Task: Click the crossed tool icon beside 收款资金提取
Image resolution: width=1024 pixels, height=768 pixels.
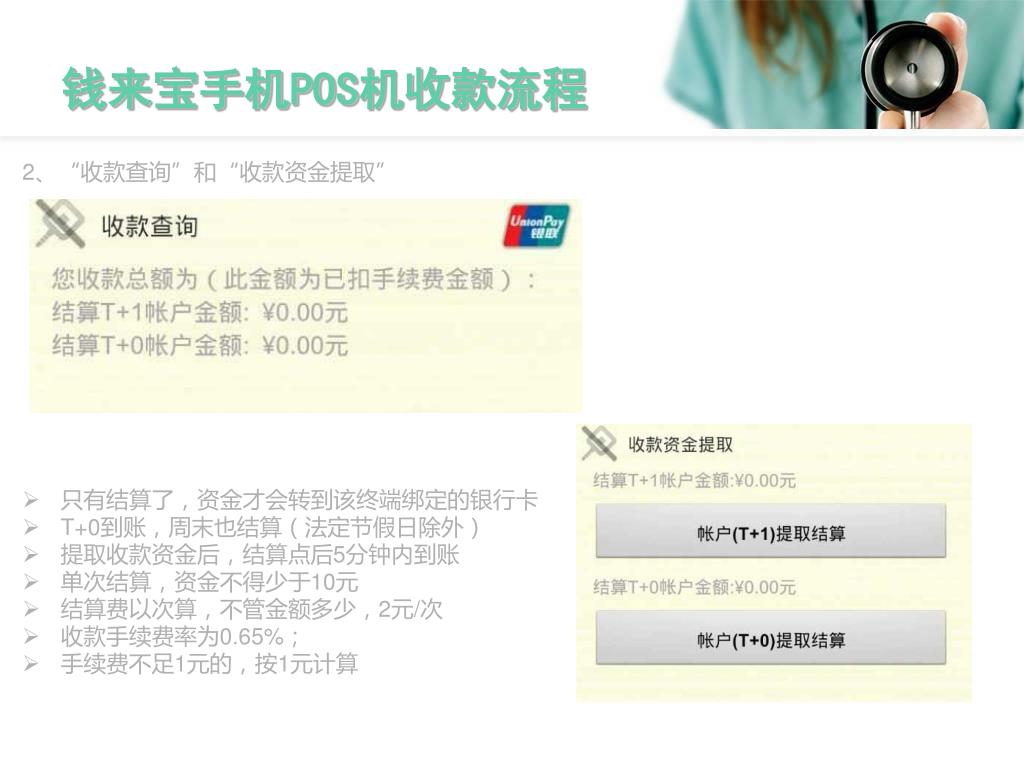Action: (599, 443)
